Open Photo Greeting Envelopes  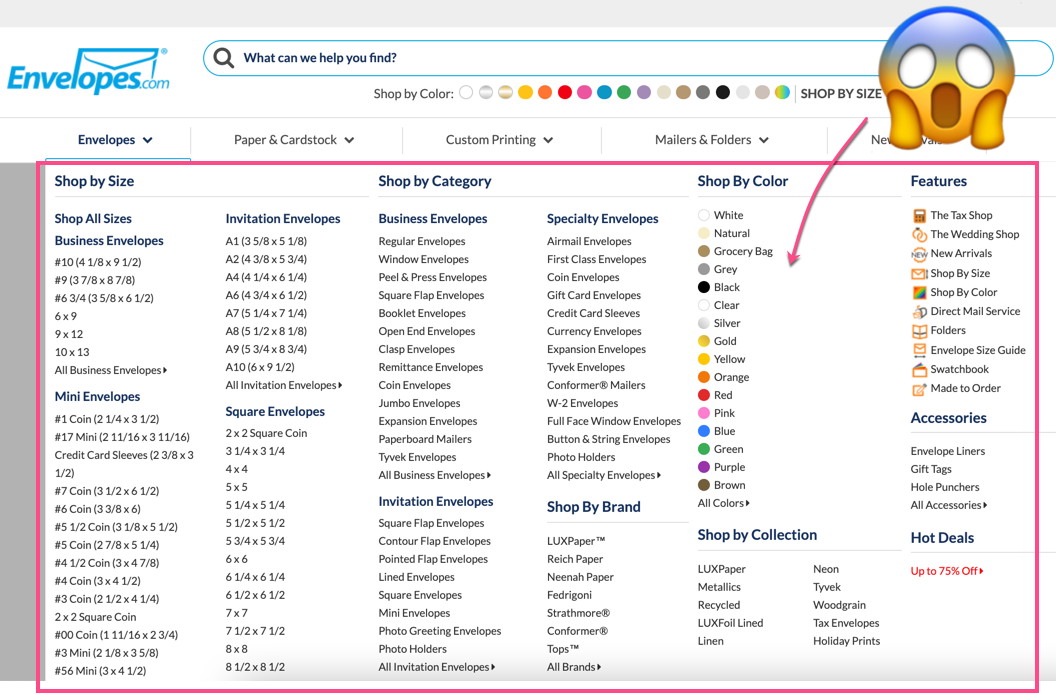pos(440,631)
